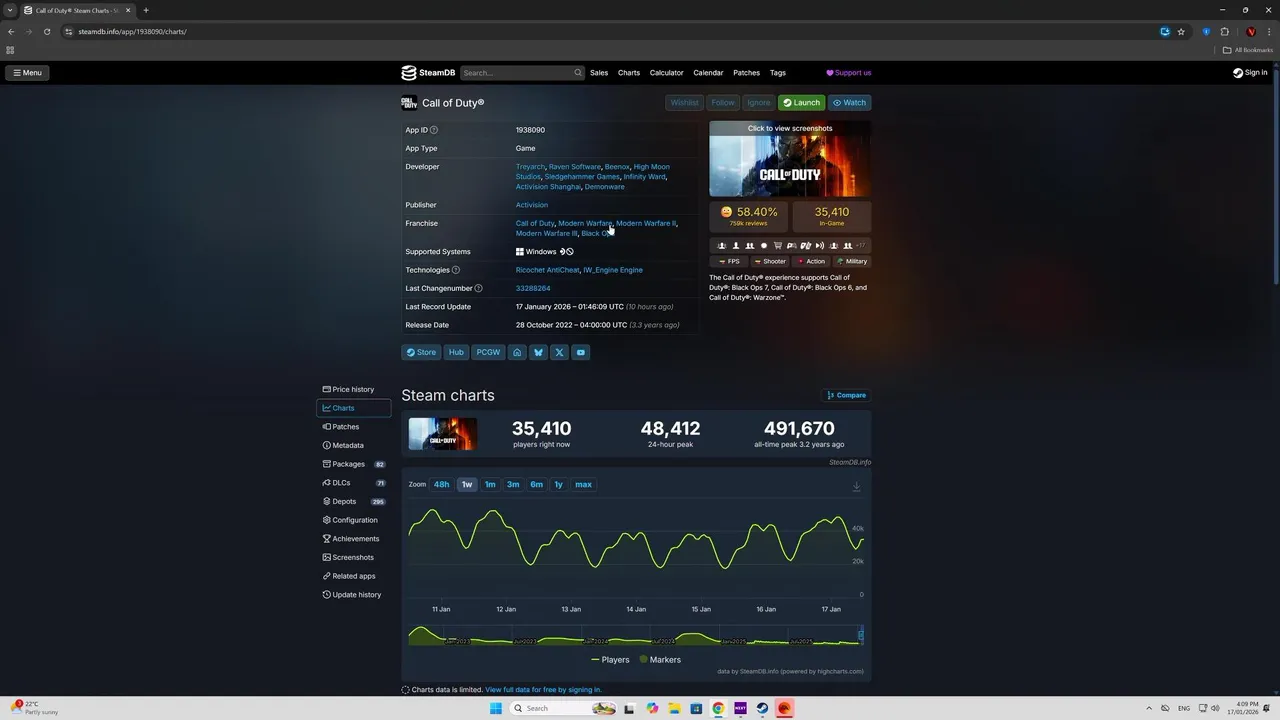Image resolution: width=1280 pixels, height=720 pixels.
Task: Click the green Launch button
Action: (x=802, y=103)
